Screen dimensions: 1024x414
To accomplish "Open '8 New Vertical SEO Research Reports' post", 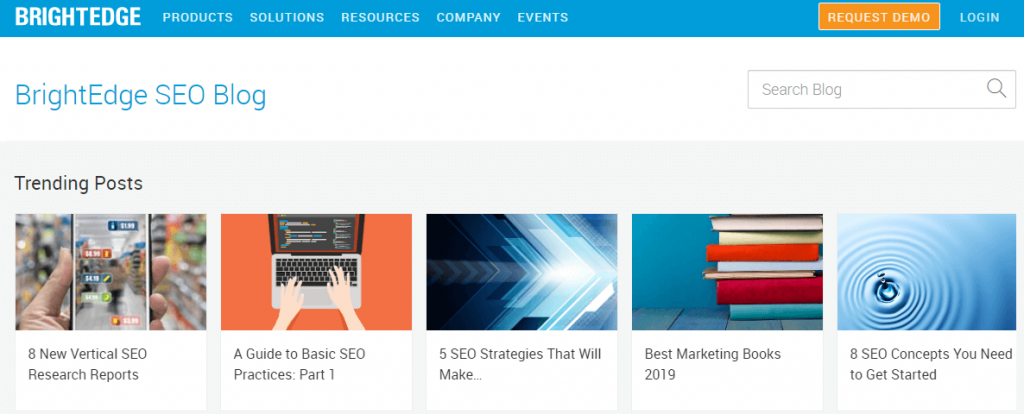I will 88,364.
